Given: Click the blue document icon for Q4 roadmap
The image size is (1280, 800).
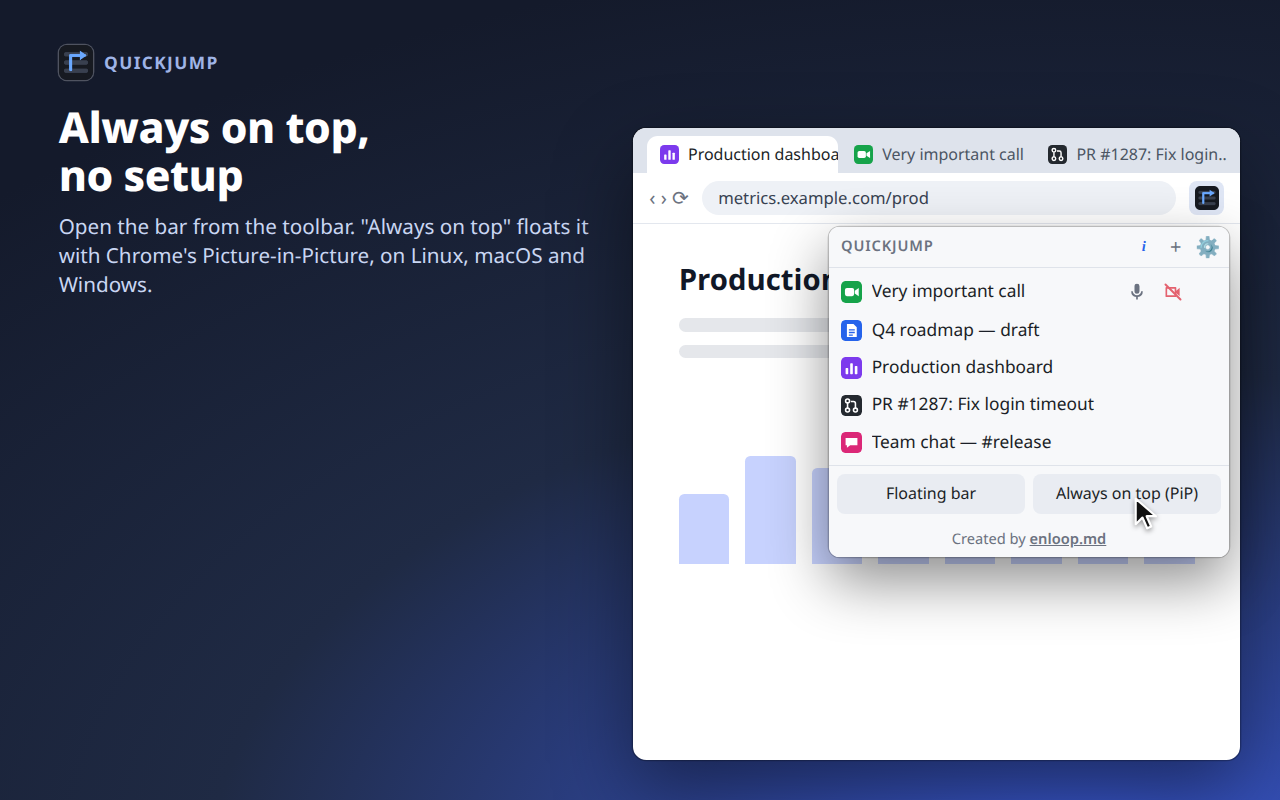Looking at the screenshot, I should pos(851,330).
